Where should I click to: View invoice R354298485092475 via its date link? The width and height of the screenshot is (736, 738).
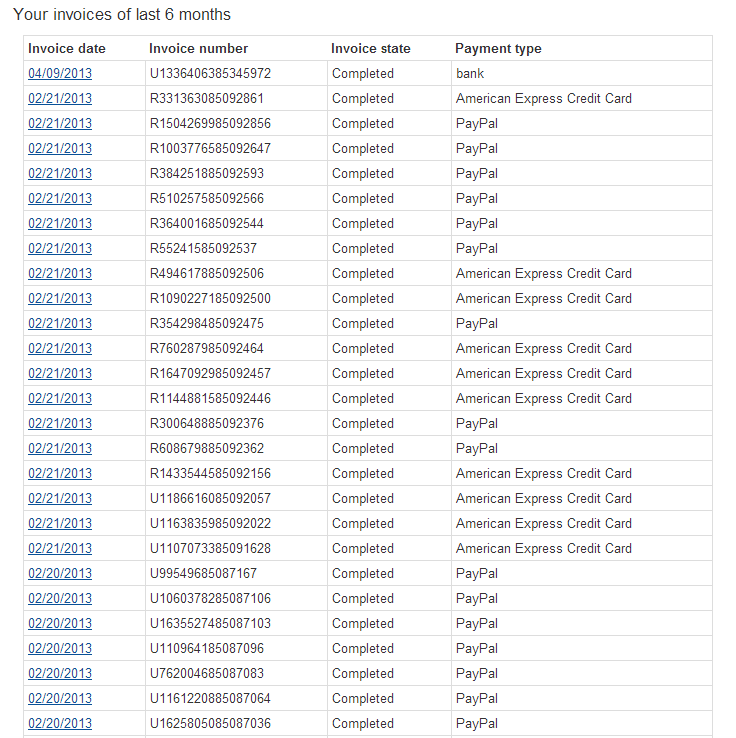[60, 323]
